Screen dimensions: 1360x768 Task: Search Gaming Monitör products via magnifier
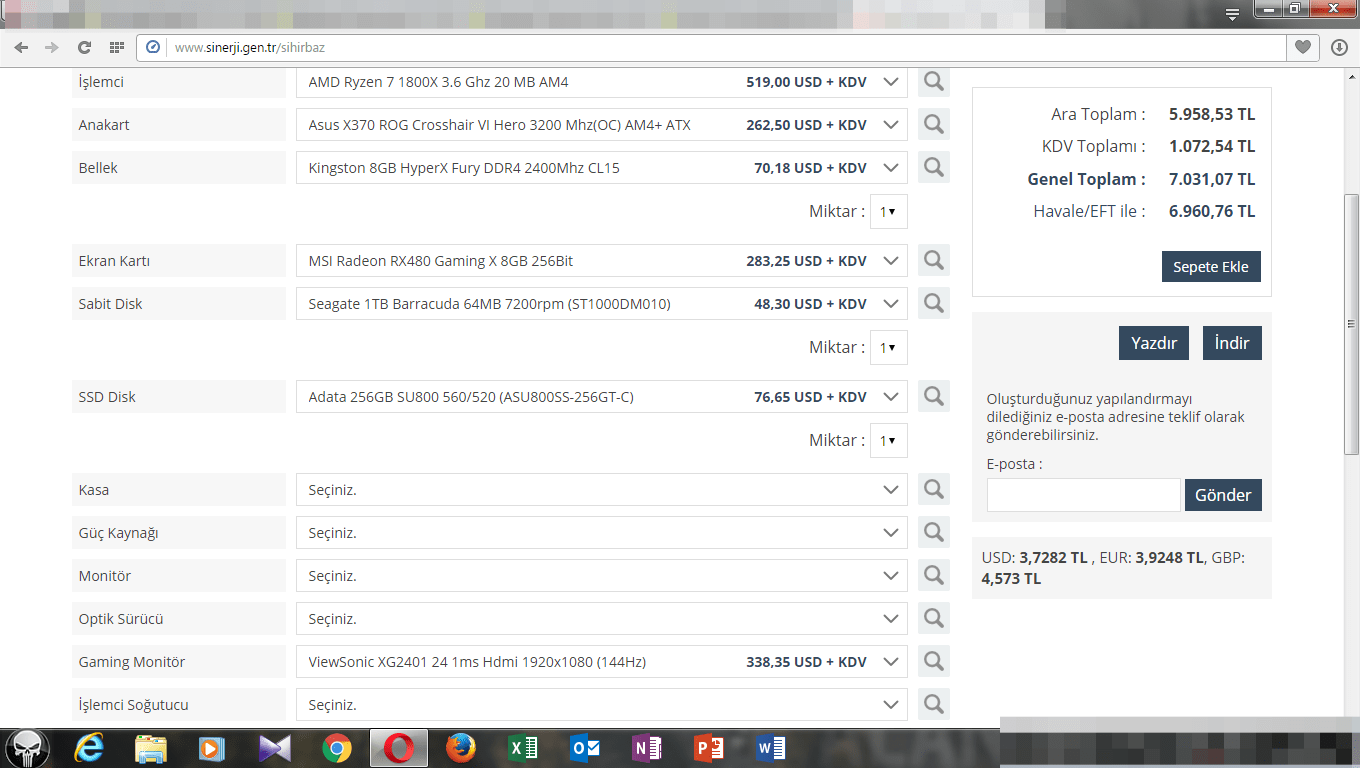pos(934,662)
